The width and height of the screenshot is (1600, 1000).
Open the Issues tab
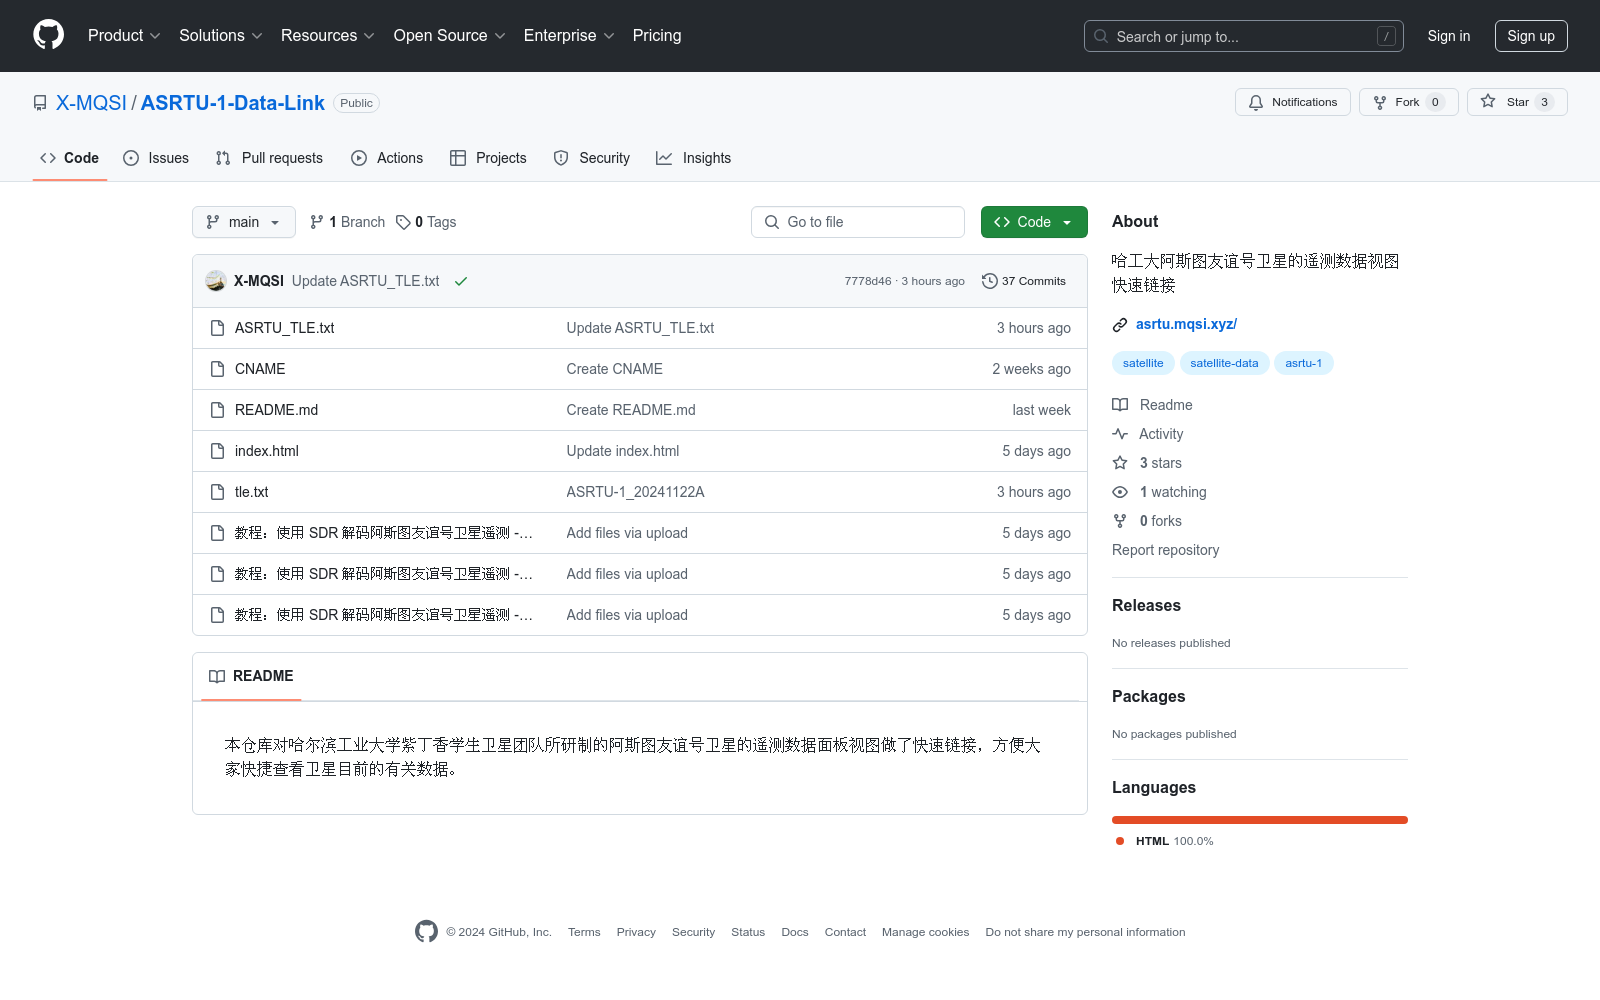pos(156,158)
